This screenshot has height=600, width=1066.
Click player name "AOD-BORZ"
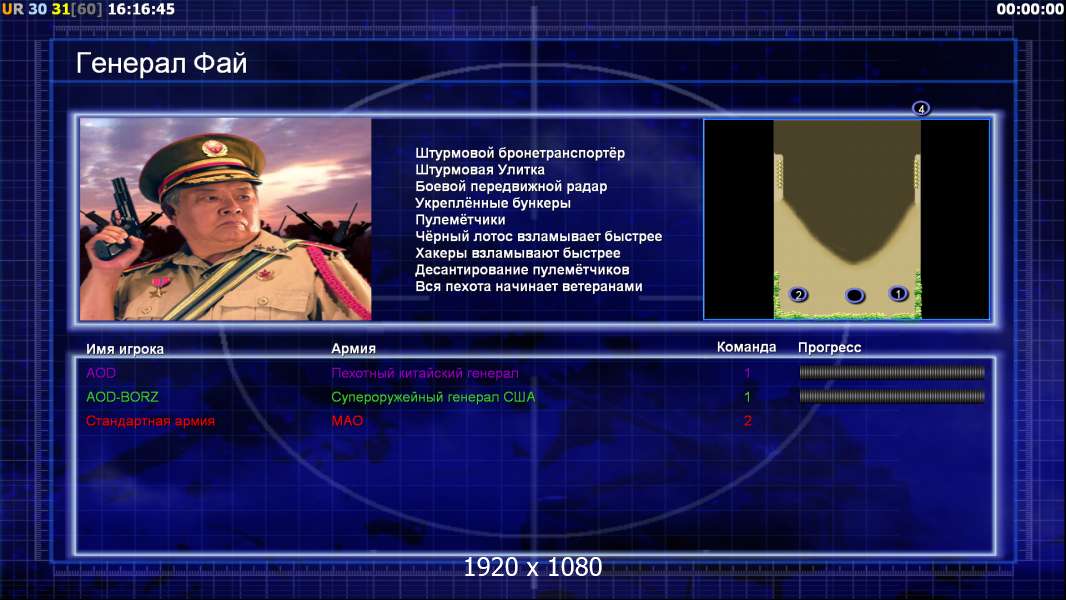pos(122,397)
